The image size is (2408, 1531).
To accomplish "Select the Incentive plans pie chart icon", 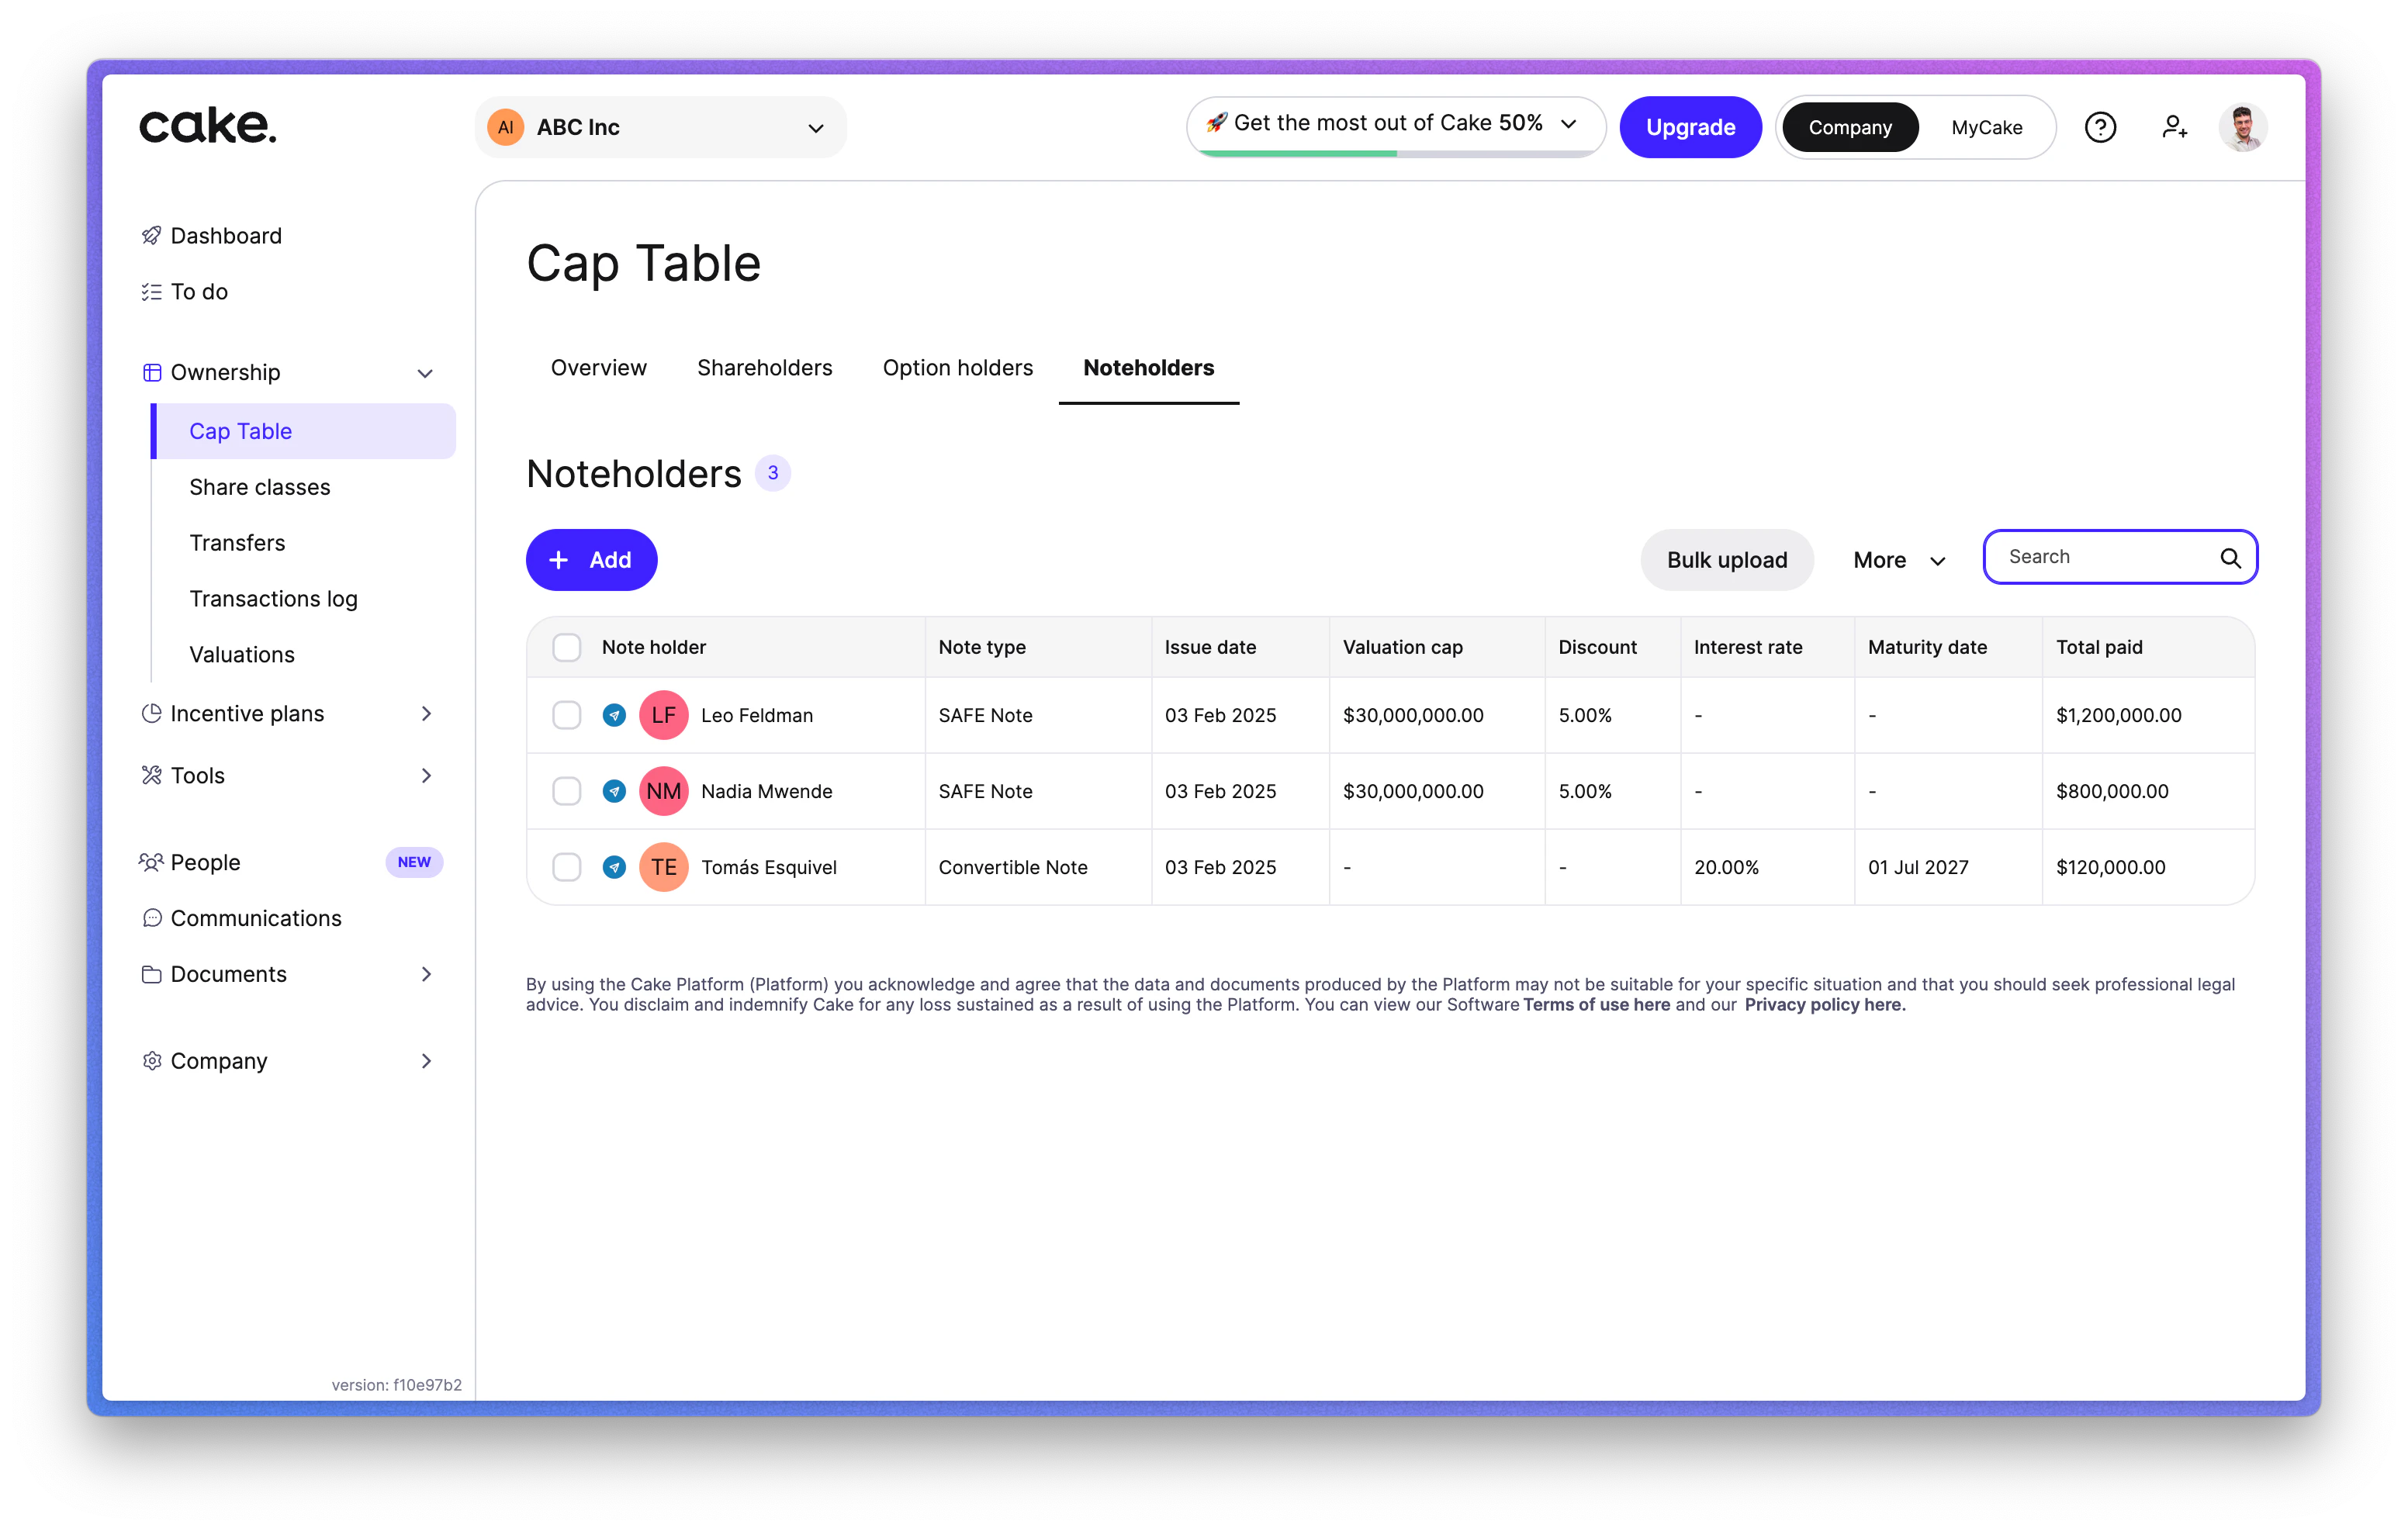I will point(152,713).
